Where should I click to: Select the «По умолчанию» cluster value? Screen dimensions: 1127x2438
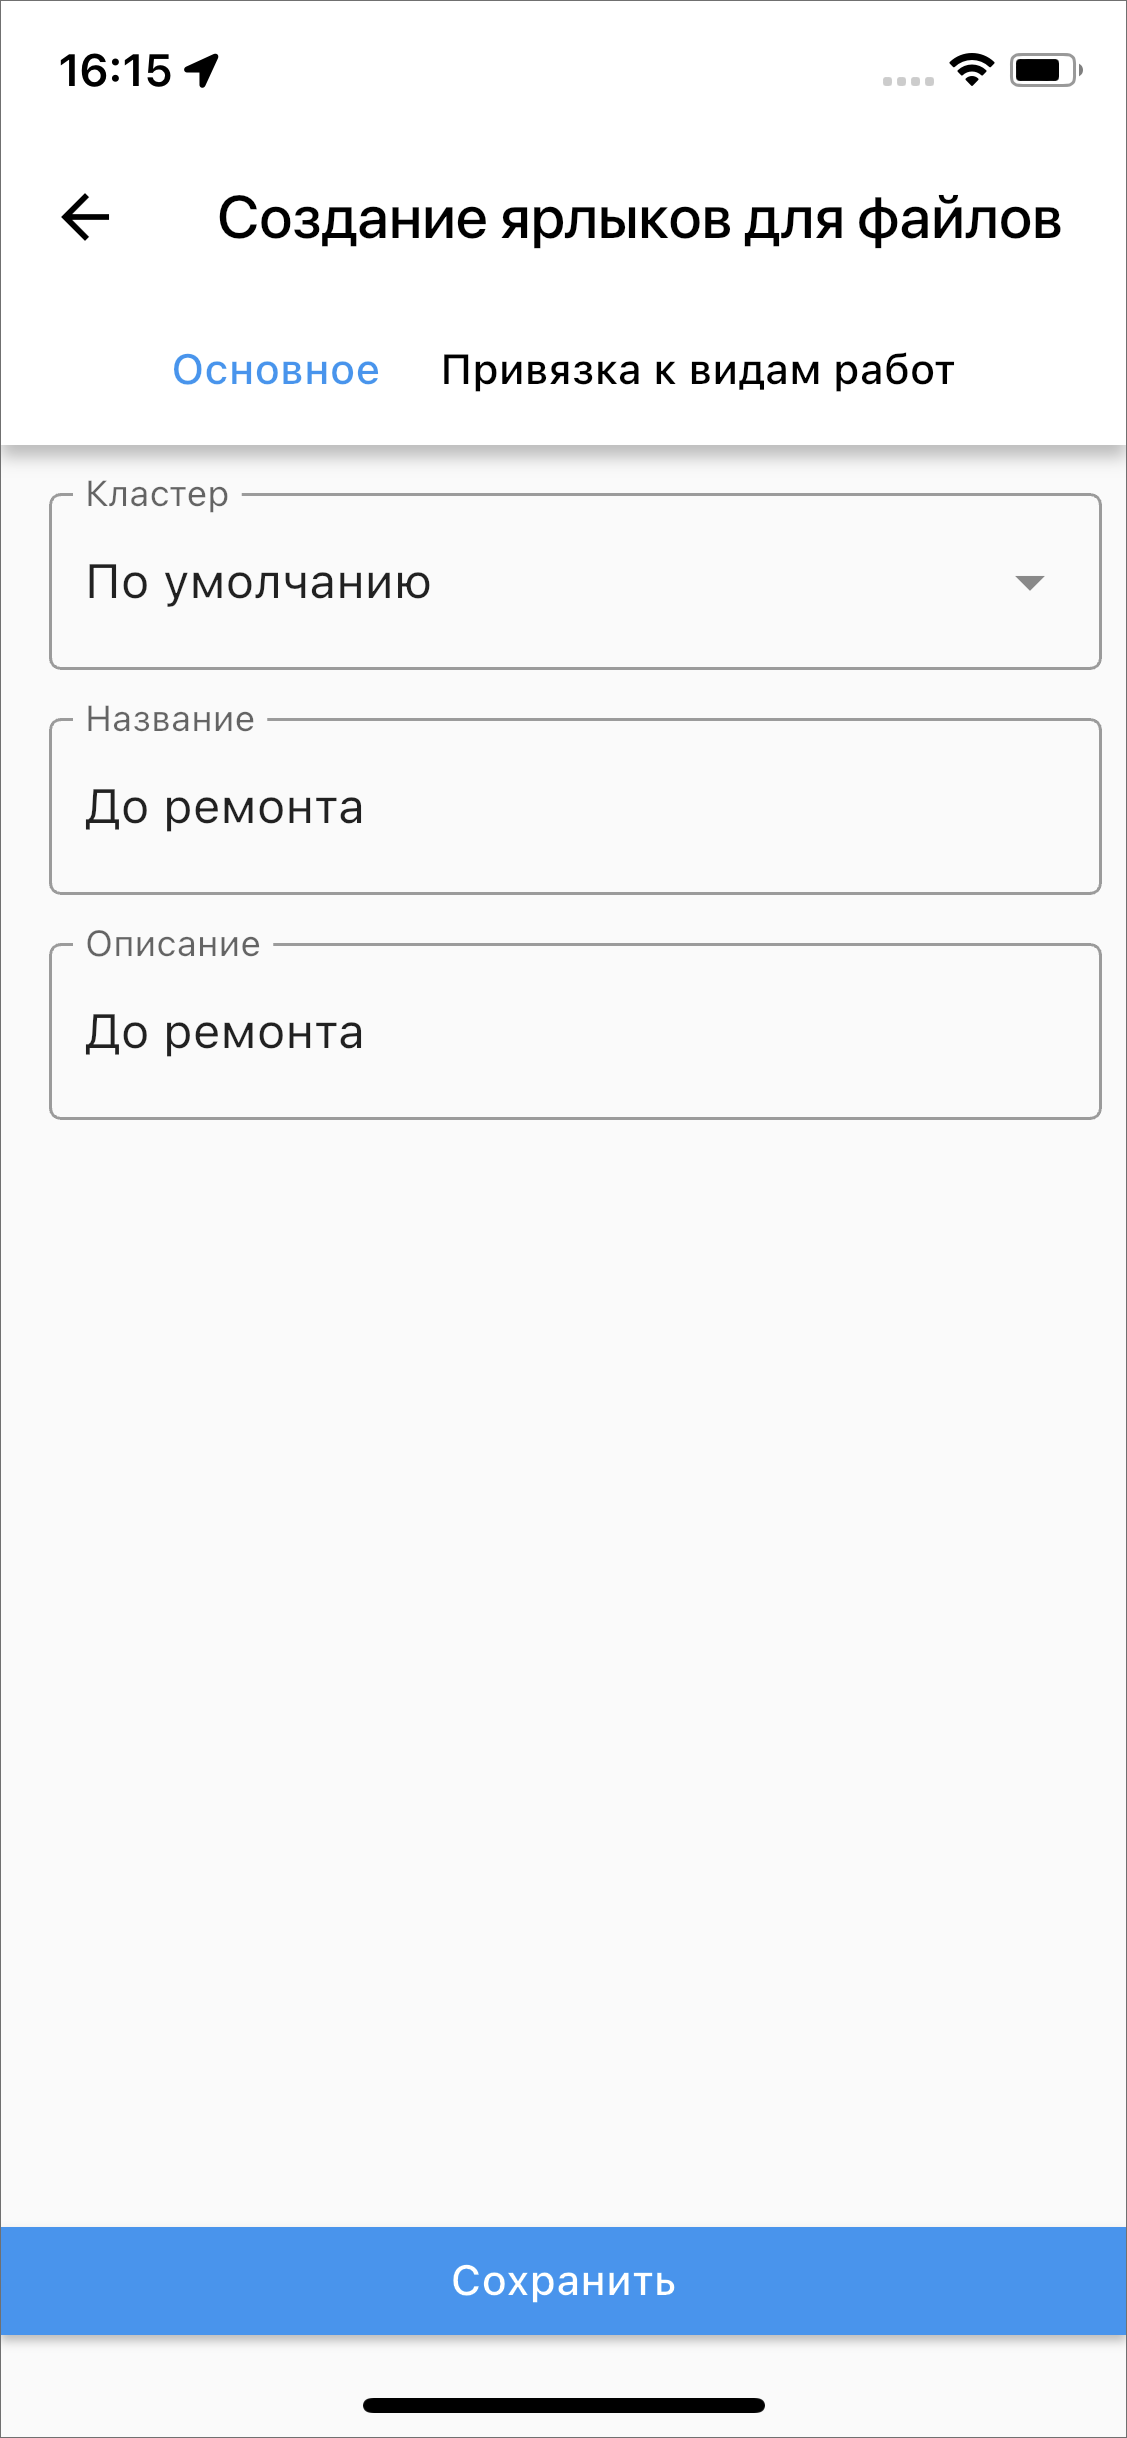pyautogui.click(x=259, y=583)
